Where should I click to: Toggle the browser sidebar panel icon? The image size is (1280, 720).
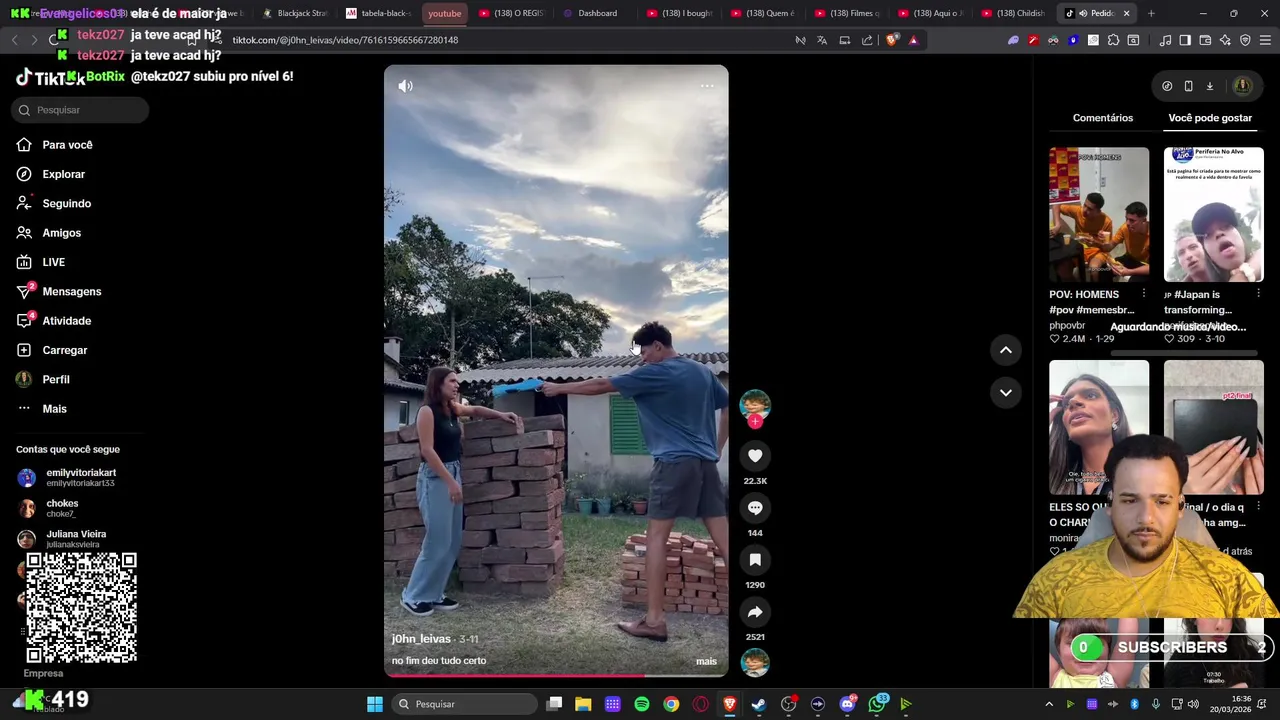1185,40
